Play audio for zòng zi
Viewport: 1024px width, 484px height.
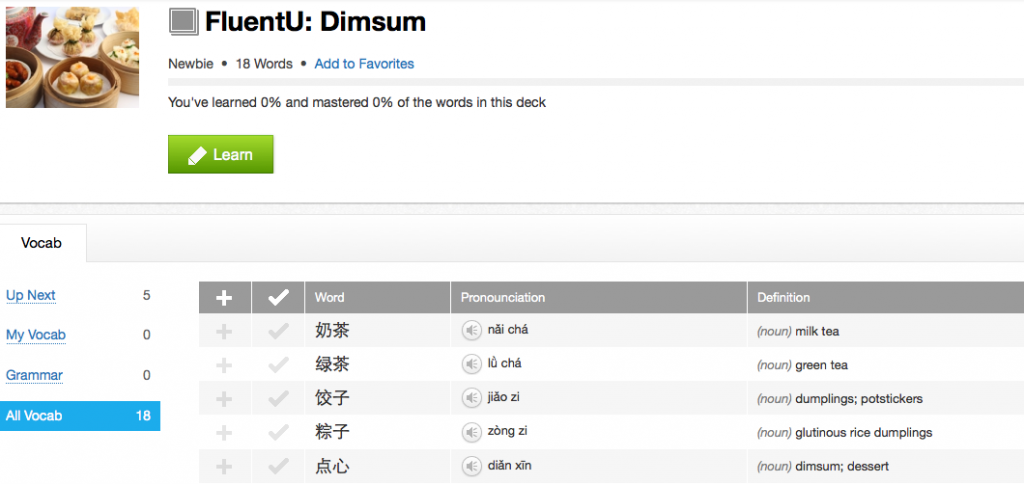(x=471, y=432)
